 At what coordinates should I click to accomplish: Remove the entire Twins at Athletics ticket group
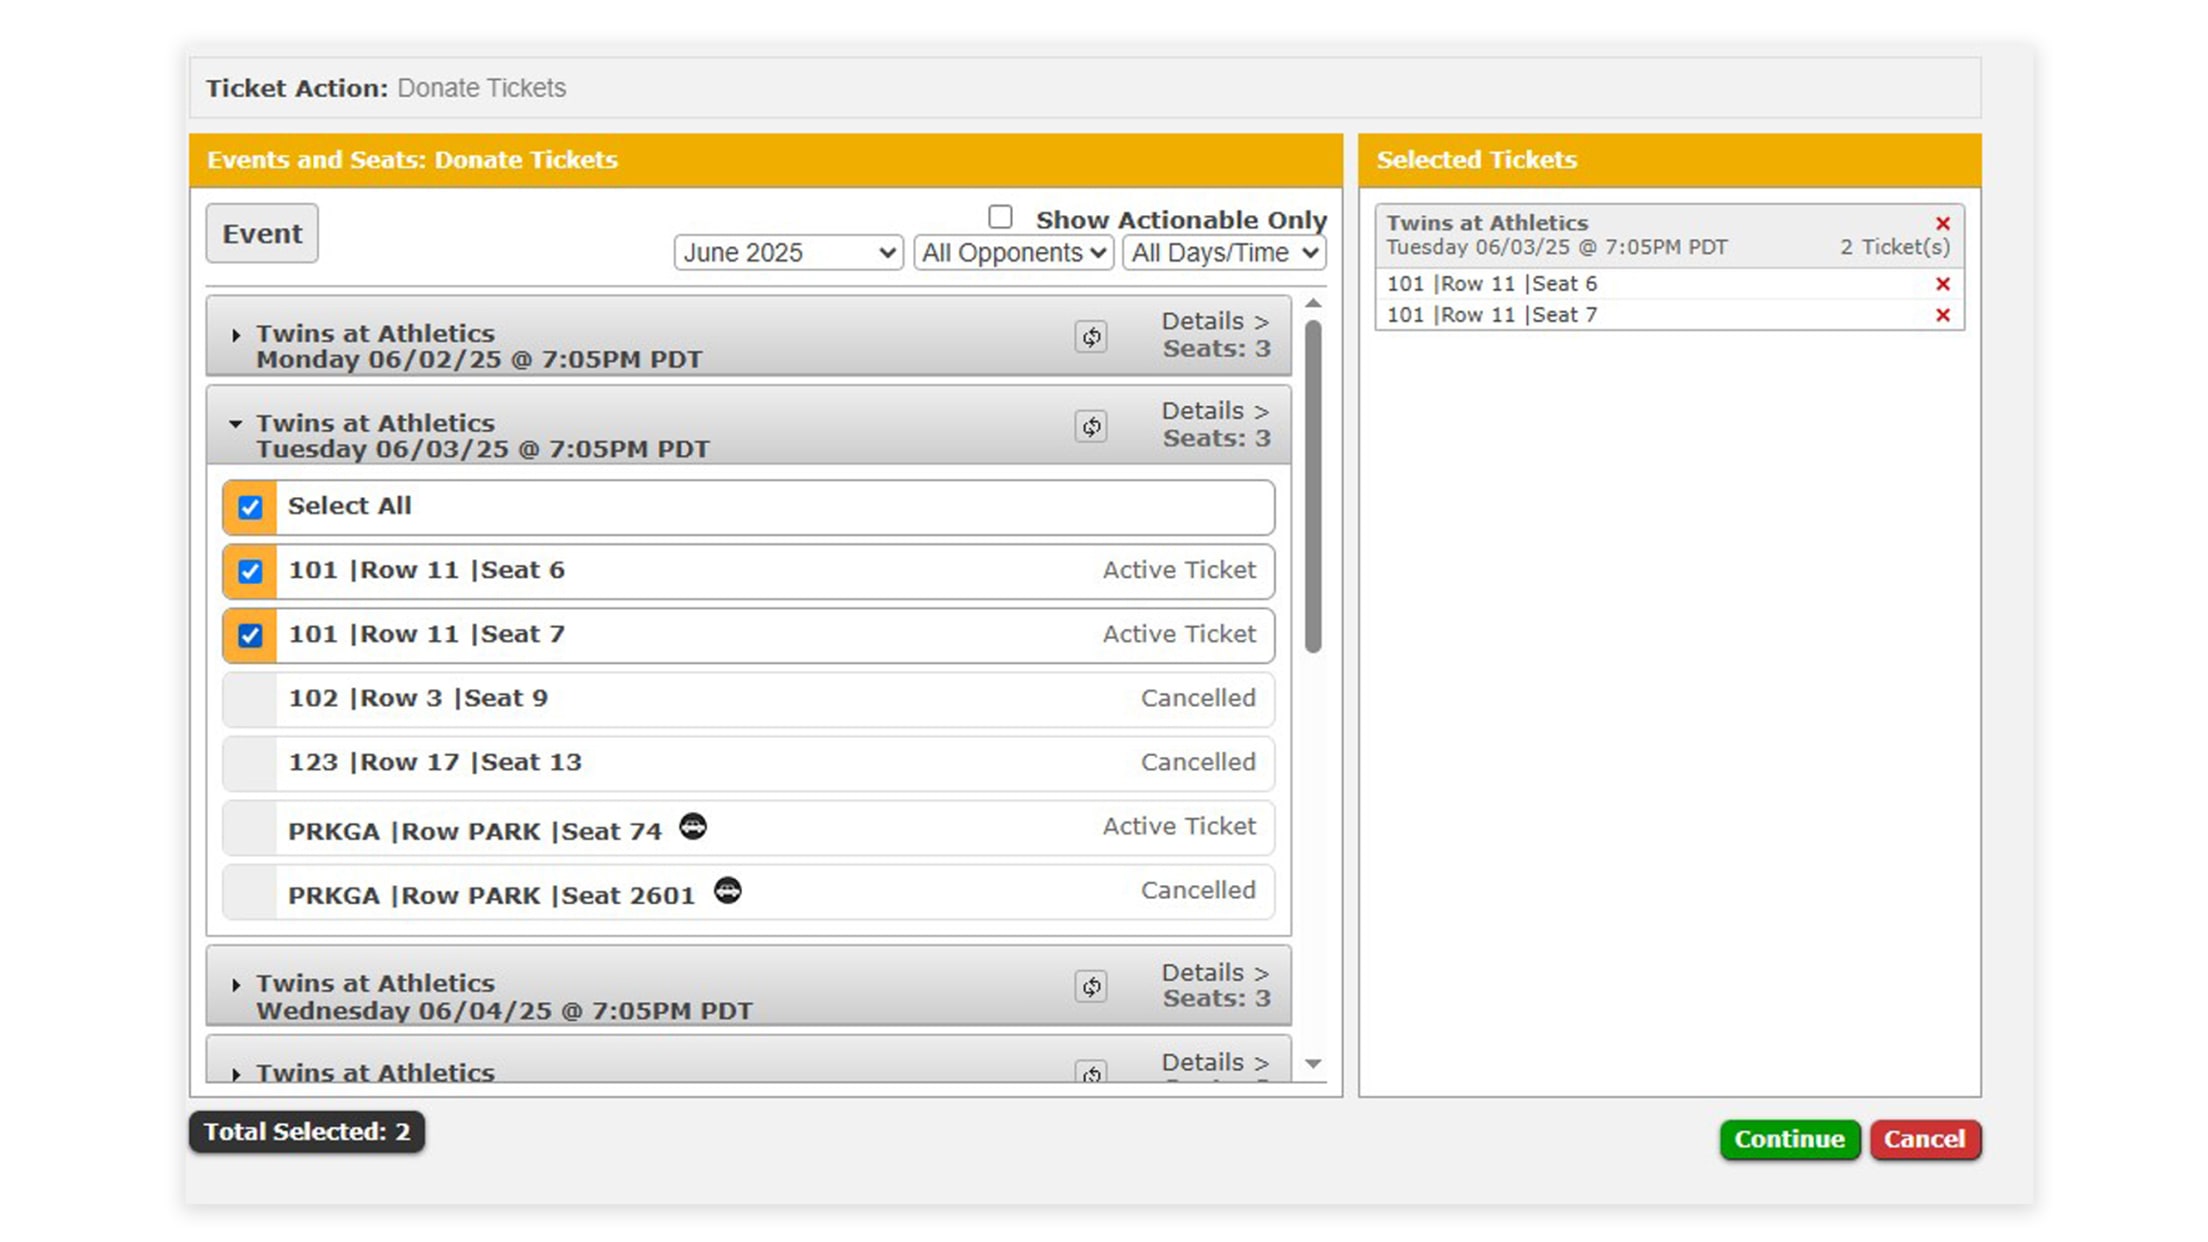pyautogui.click(x=1943, y=224)
